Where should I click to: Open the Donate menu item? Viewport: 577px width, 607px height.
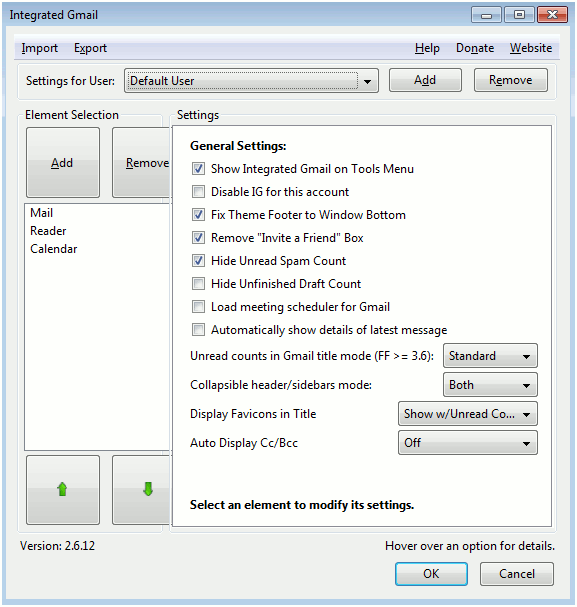[x=475, y=48]
